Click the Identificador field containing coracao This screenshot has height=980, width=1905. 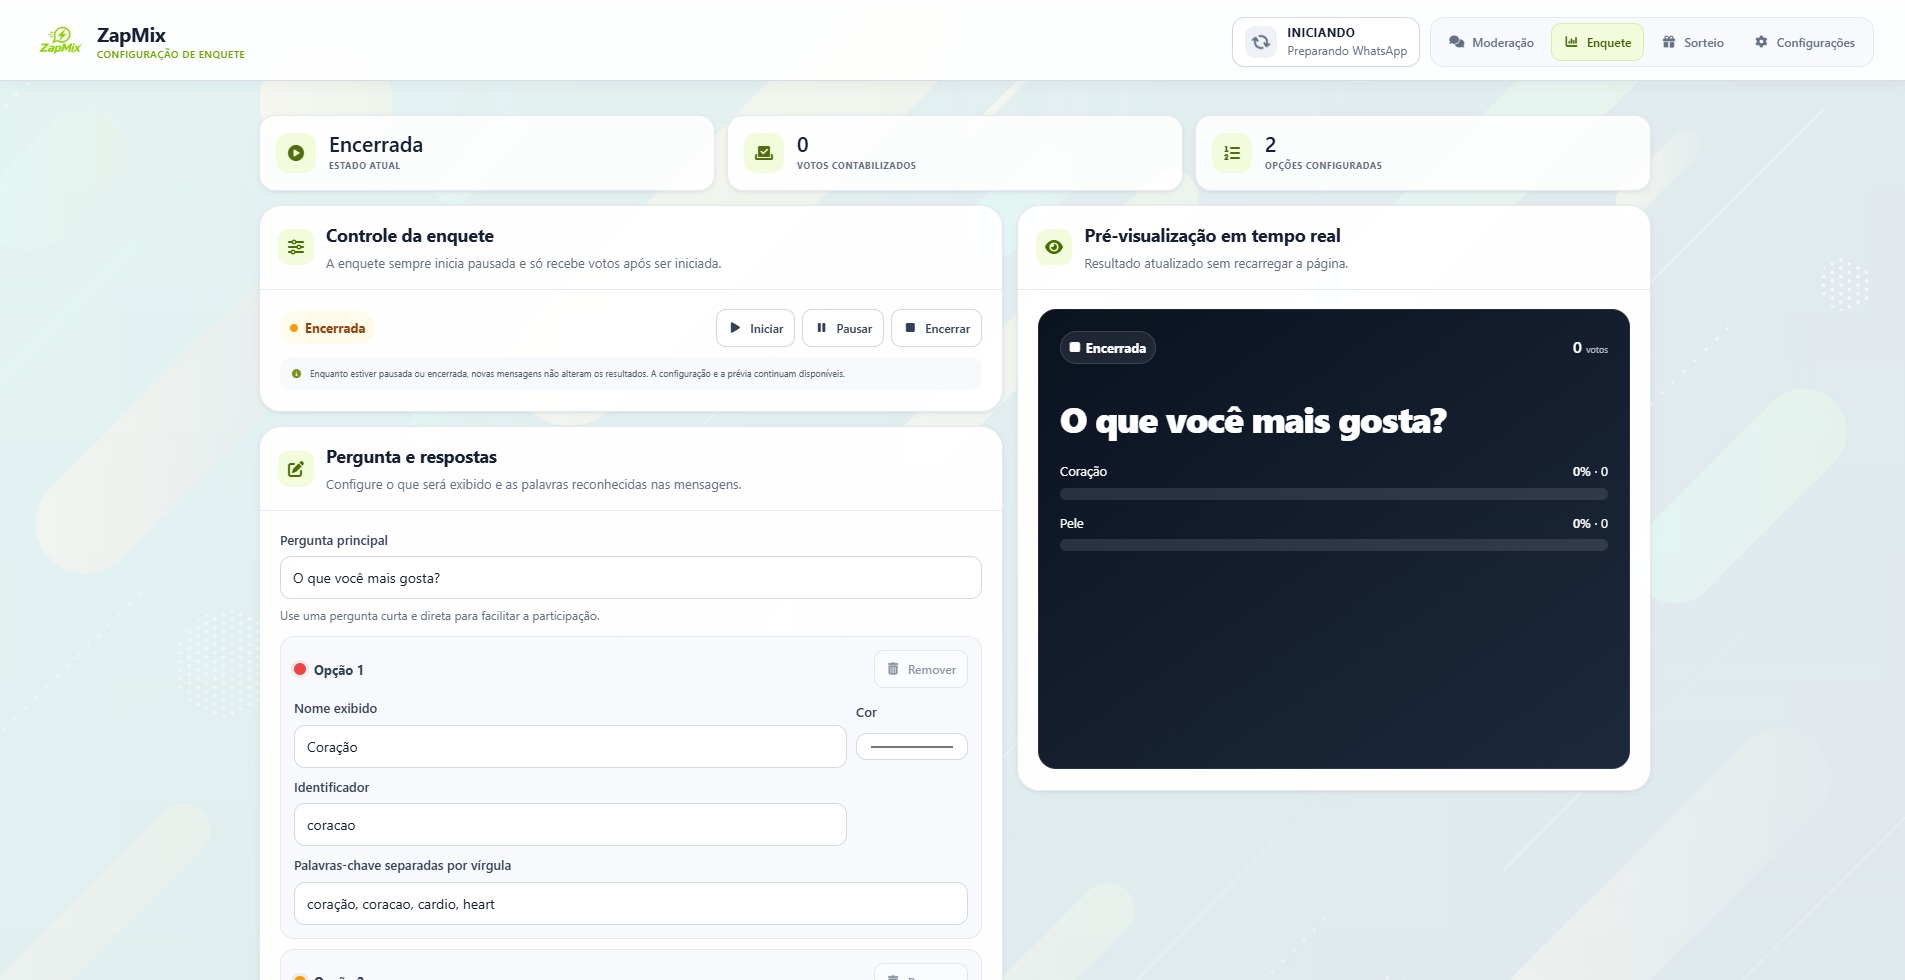[570, 825]
